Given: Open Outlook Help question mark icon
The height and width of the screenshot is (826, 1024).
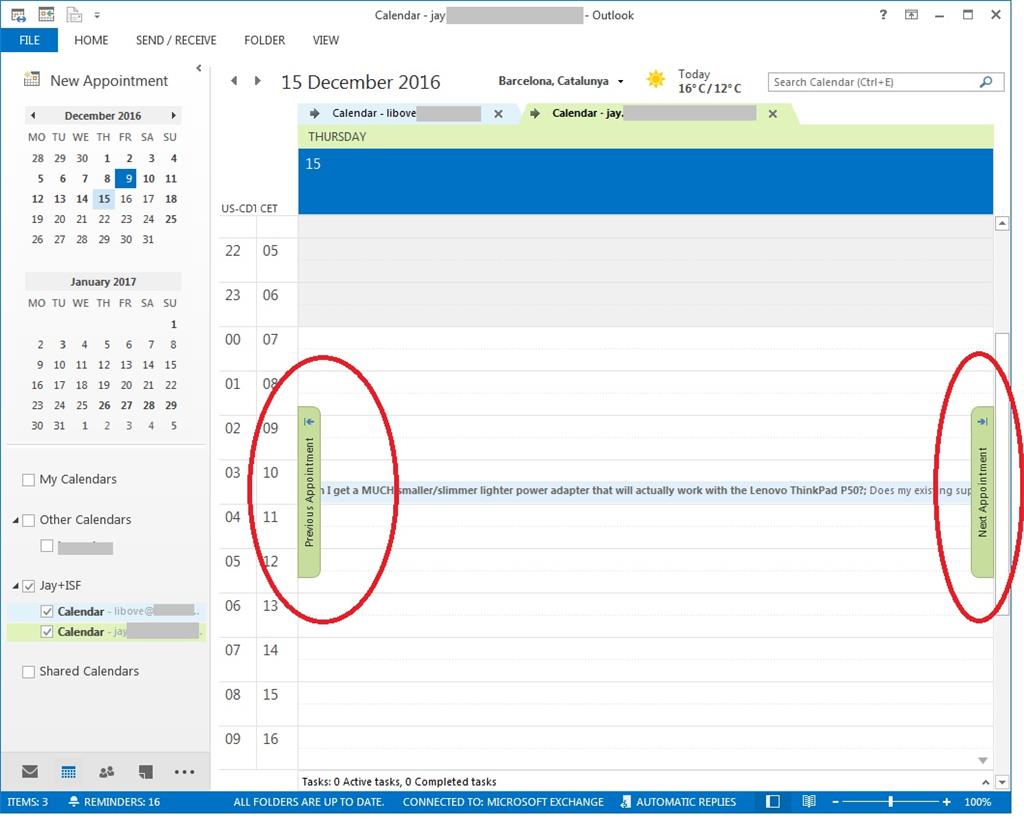Looking at the screenshot, I should click(x=883, y=14).
